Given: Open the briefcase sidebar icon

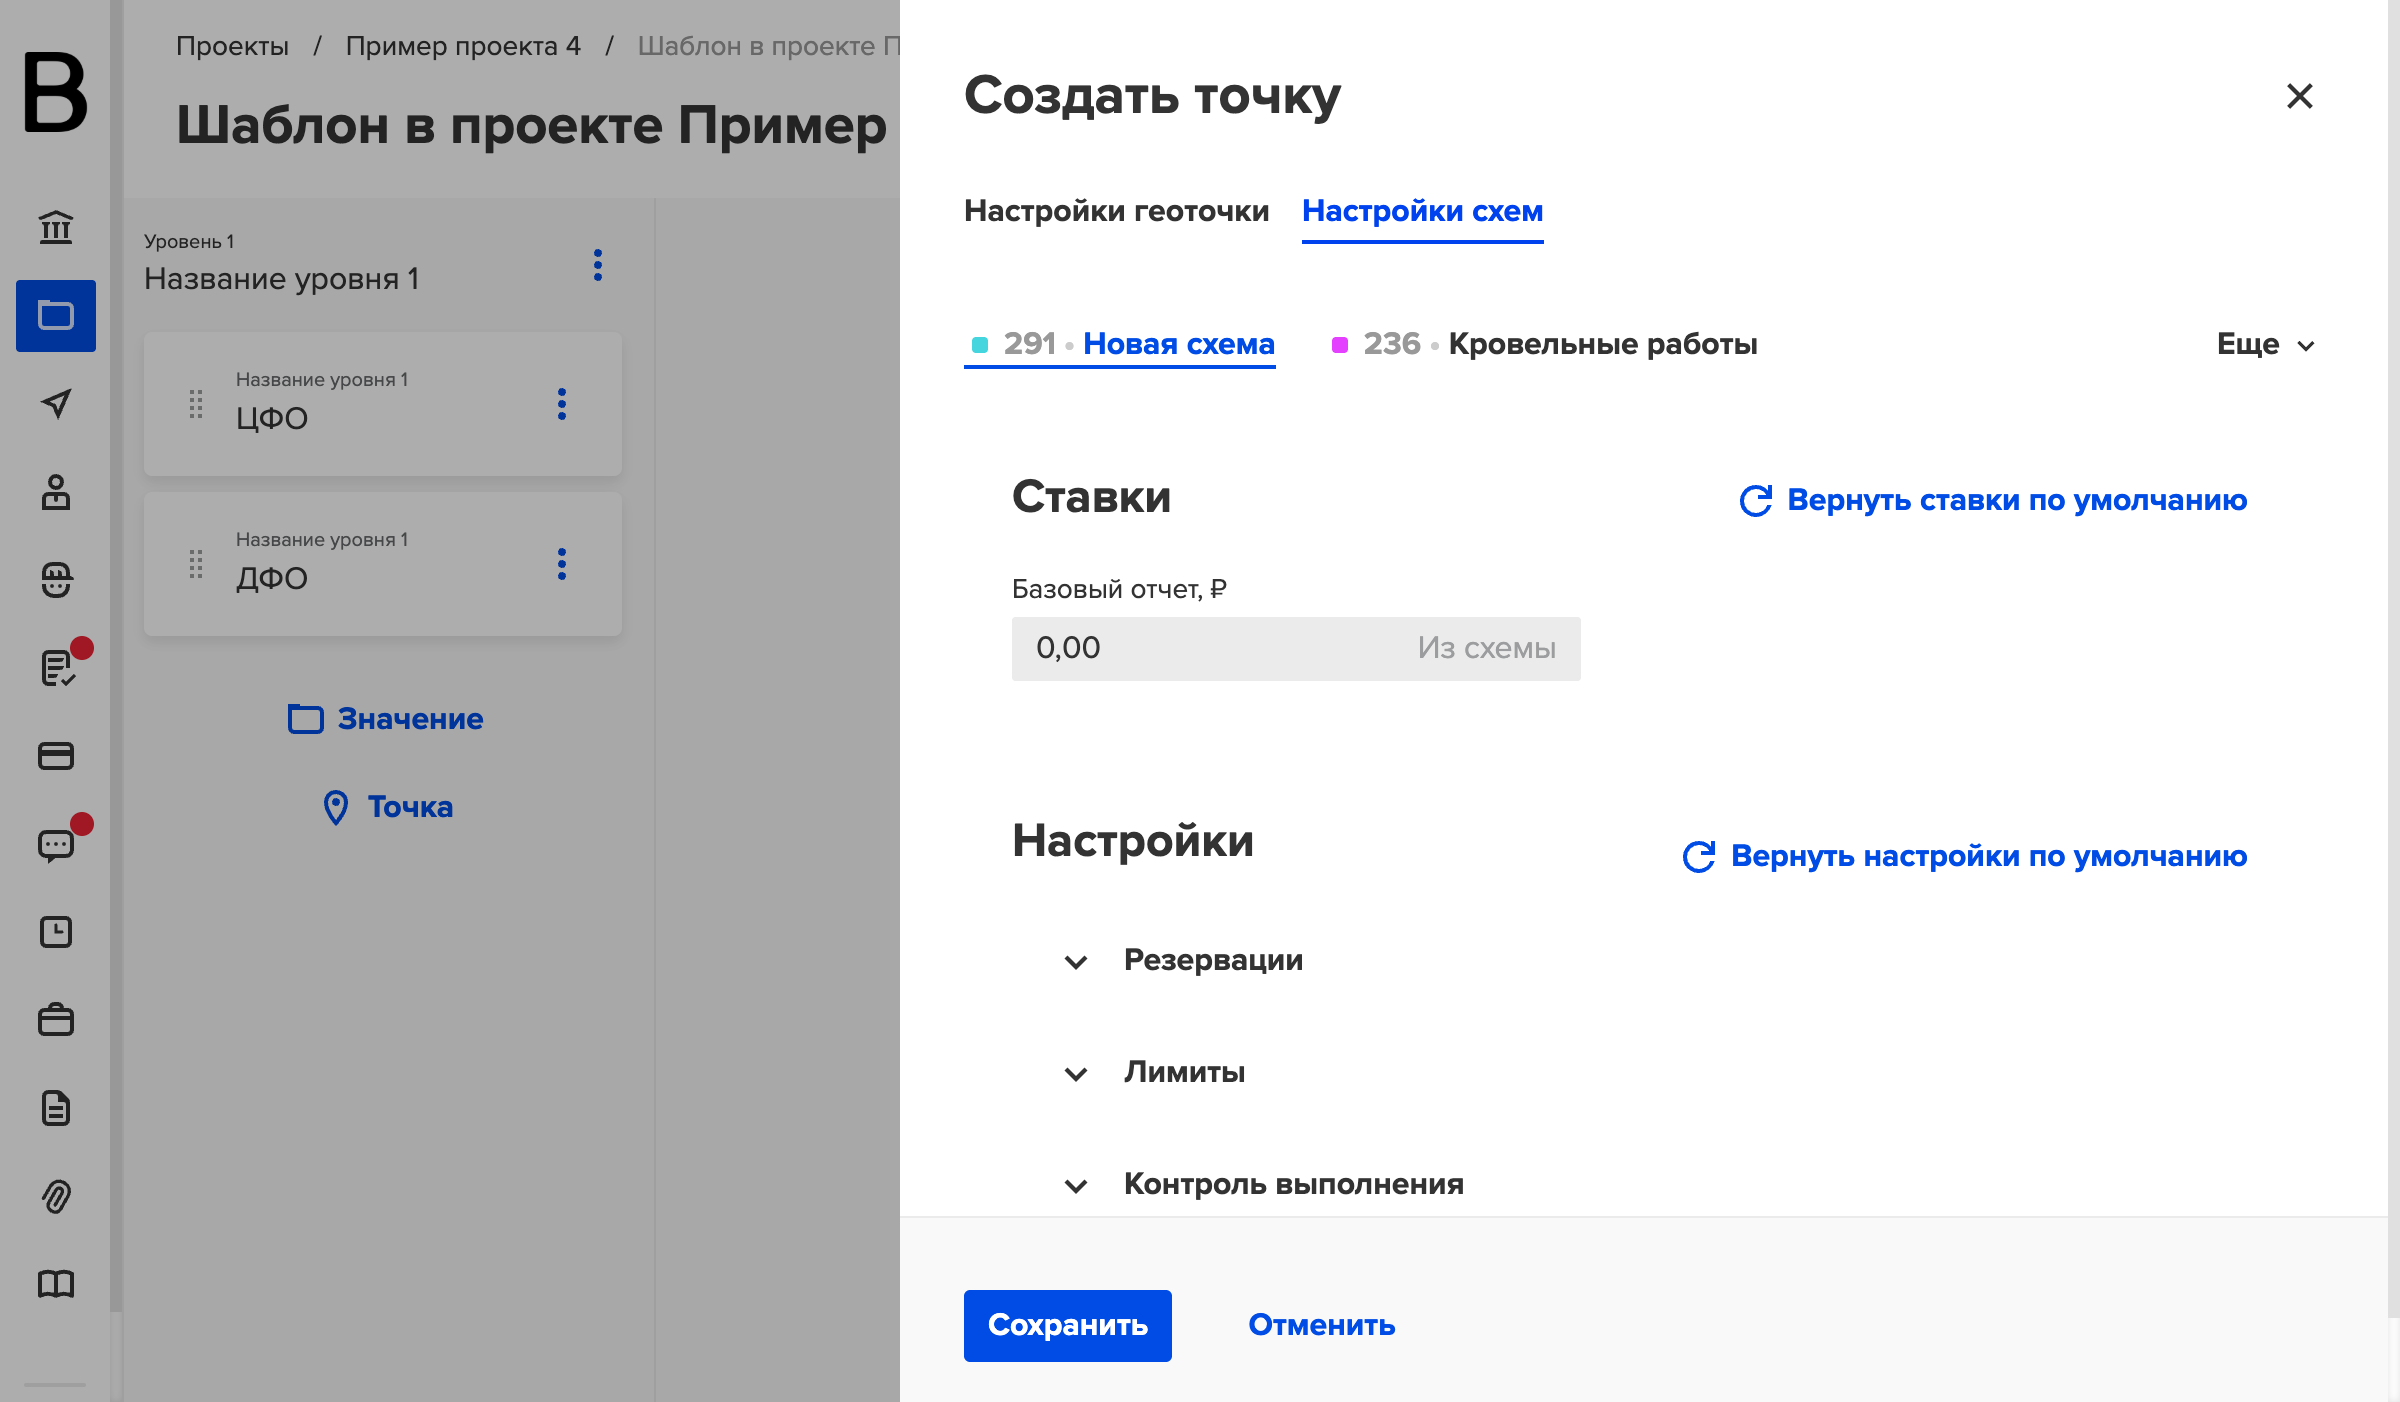Looking at the screenshot, I should pyautogui.click(x=56, y=1020).
